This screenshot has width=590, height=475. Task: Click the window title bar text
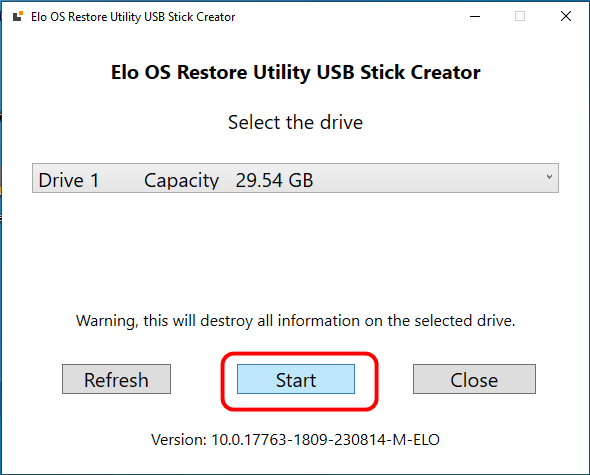(133, 17)
